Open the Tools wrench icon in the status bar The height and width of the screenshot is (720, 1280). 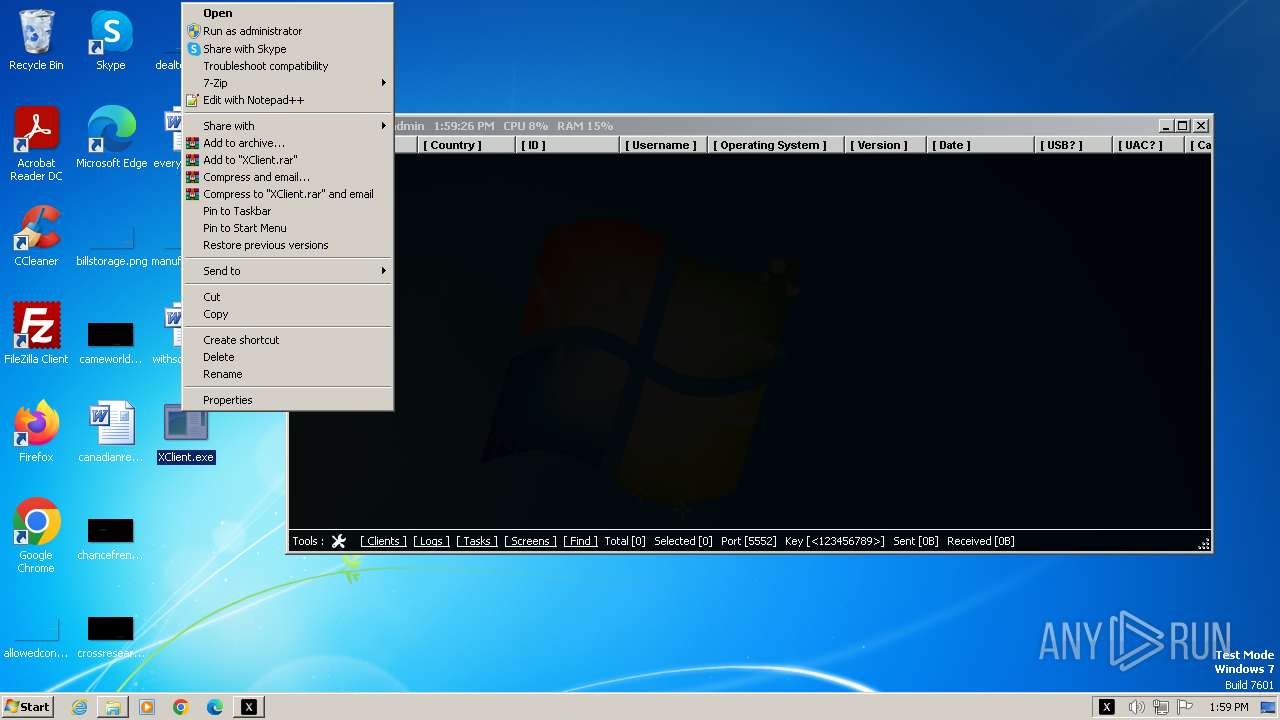pos(338,541)
